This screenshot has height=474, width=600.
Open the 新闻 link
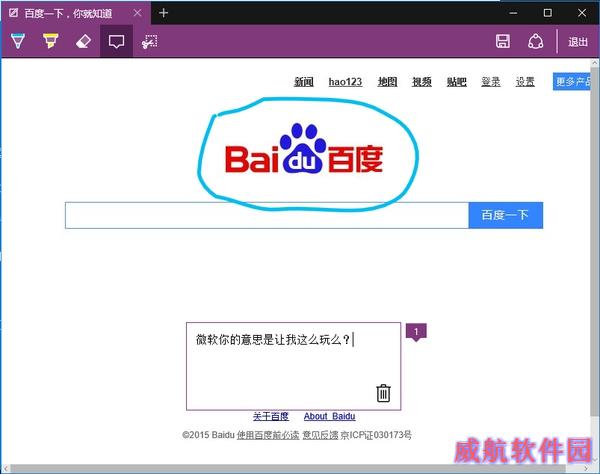(x=303, y=81)
